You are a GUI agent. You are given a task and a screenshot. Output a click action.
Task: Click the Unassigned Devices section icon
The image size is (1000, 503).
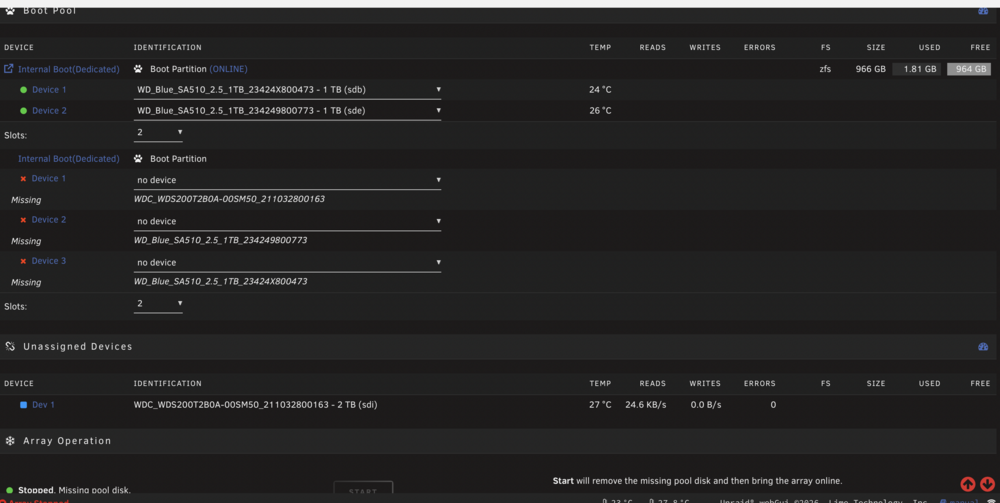click(10, 346)
